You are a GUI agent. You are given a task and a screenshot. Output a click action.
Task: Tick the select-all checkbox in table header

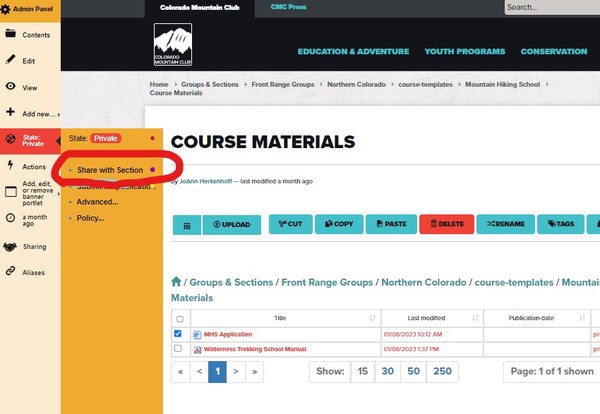(180, 319)
